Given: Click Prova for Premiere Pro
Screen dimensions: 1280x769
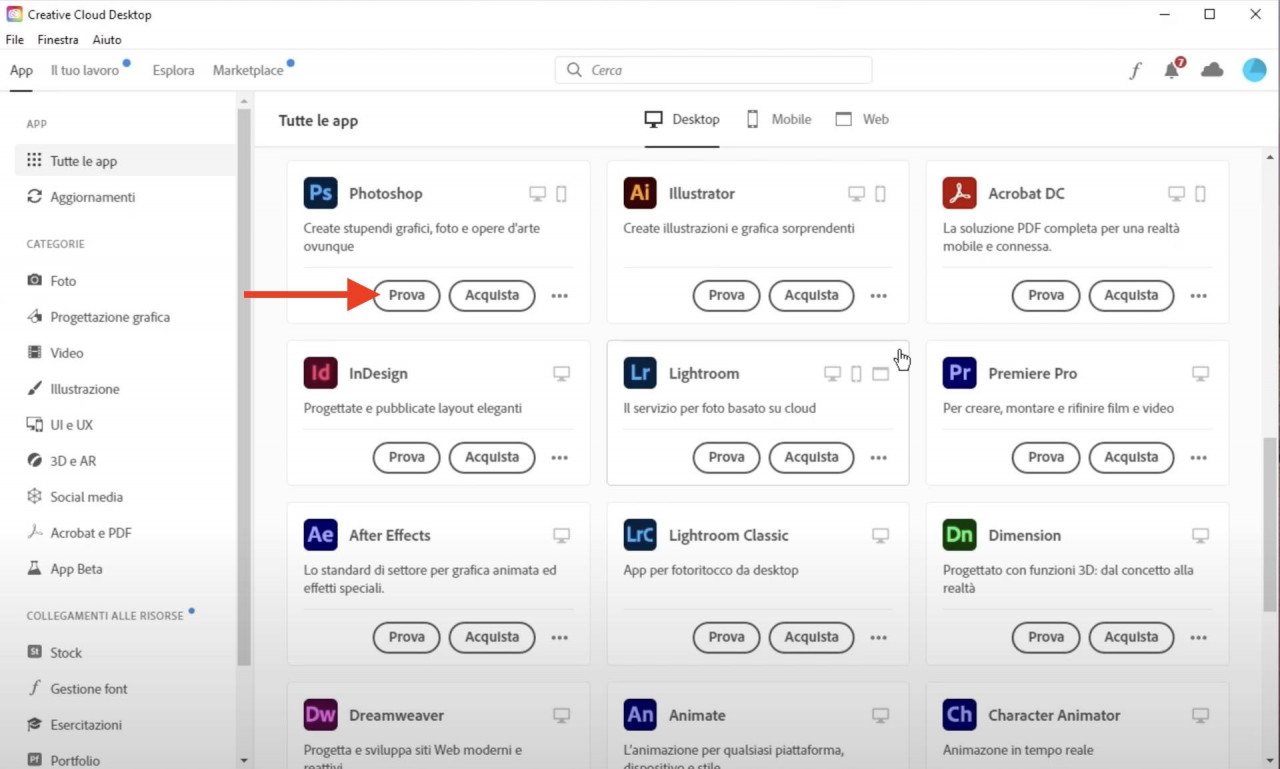Looking at the screenshot, I should pyautogui.click(x=1046, y=457).
